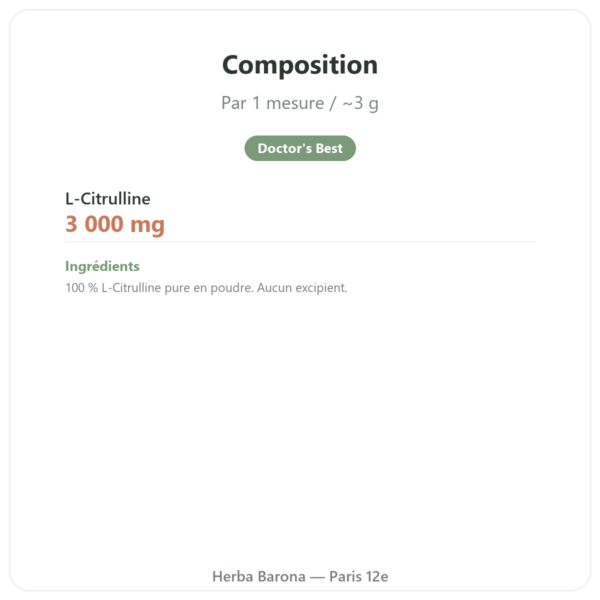This screenshot has width=600, height=600.
Task: Click empty card area below ingredients
Action: 300,421
